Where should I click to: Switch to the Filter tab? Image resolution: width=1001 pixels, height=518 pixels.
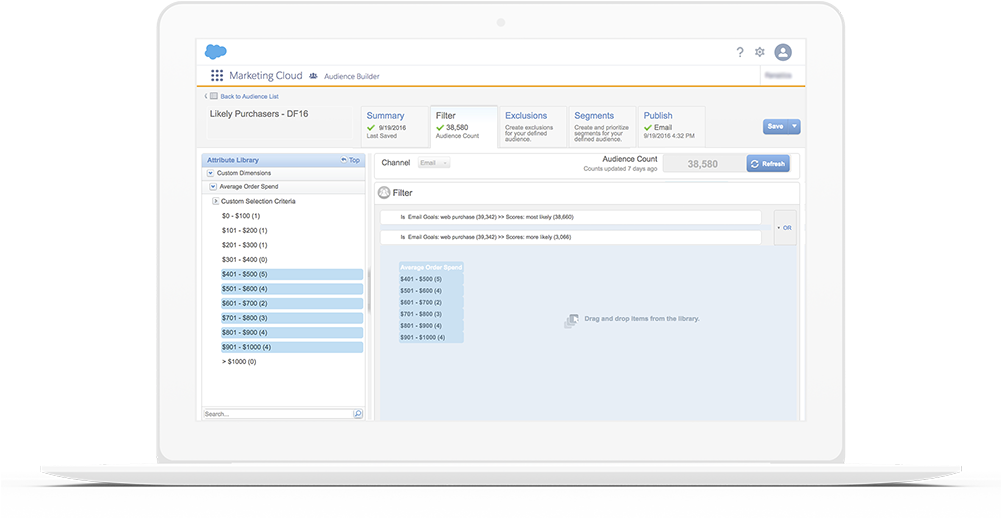pyautogui.click(x=463, y=126)
